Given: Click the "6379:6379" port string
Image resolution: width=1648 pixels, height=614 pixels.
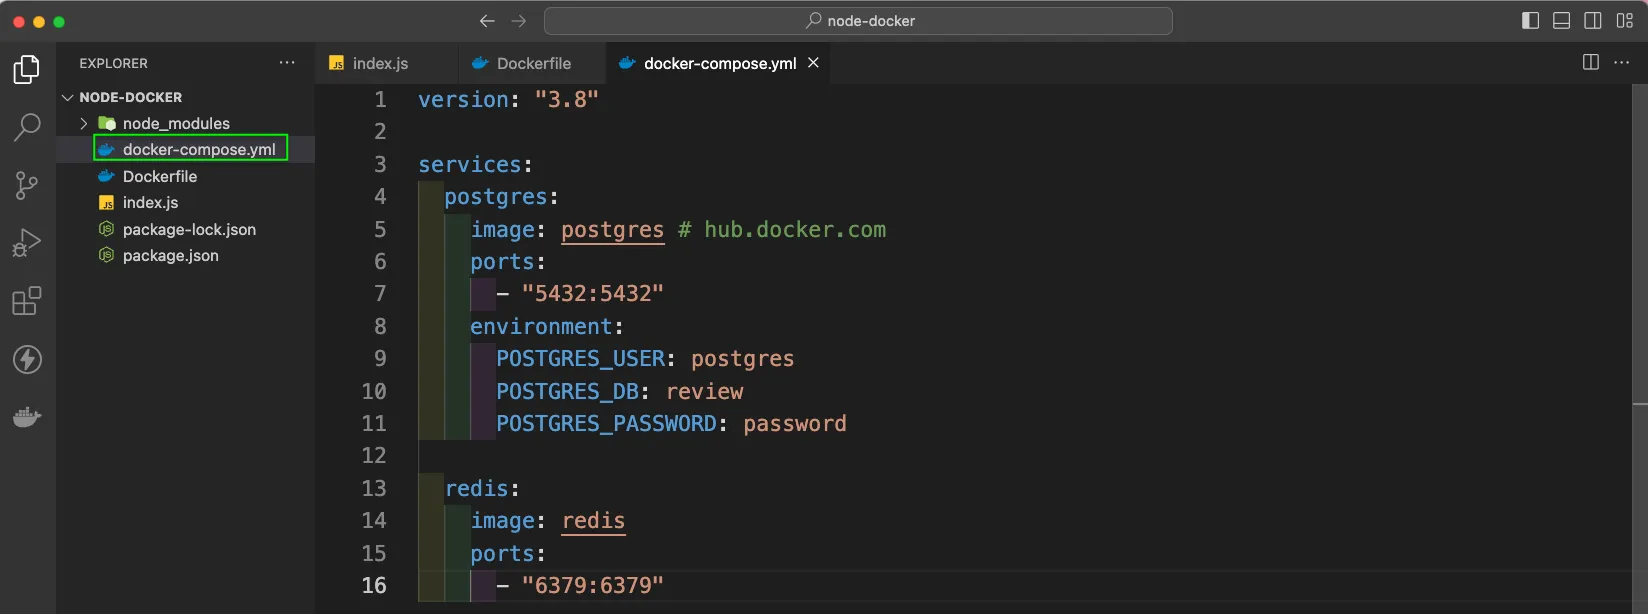Looking at the screenshot, I should click(593, 586).
